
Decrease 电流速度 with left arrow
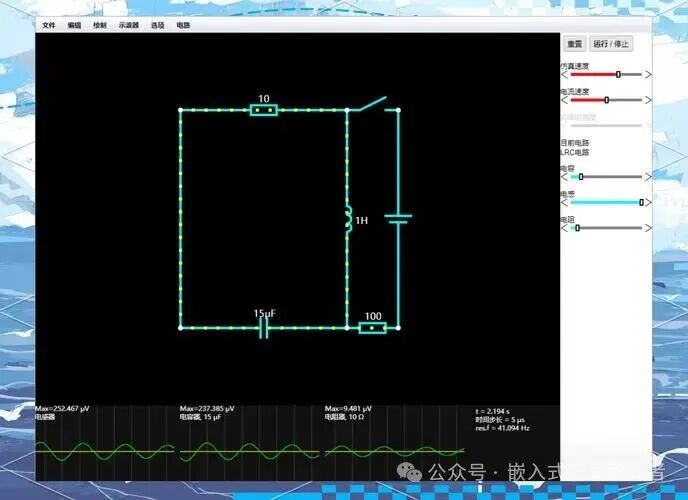click(565, 100)
